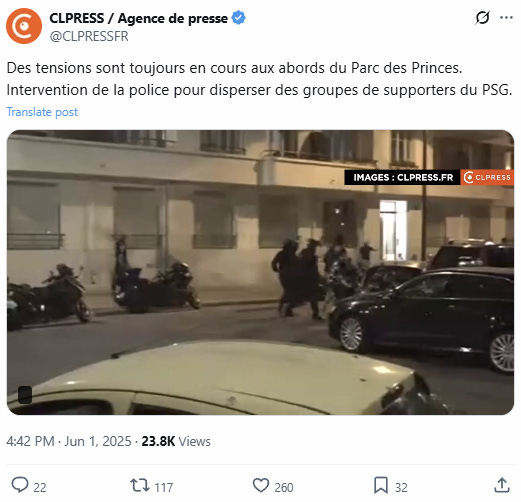
Task: Click the small dark badge in video corner
Action: 25,395
